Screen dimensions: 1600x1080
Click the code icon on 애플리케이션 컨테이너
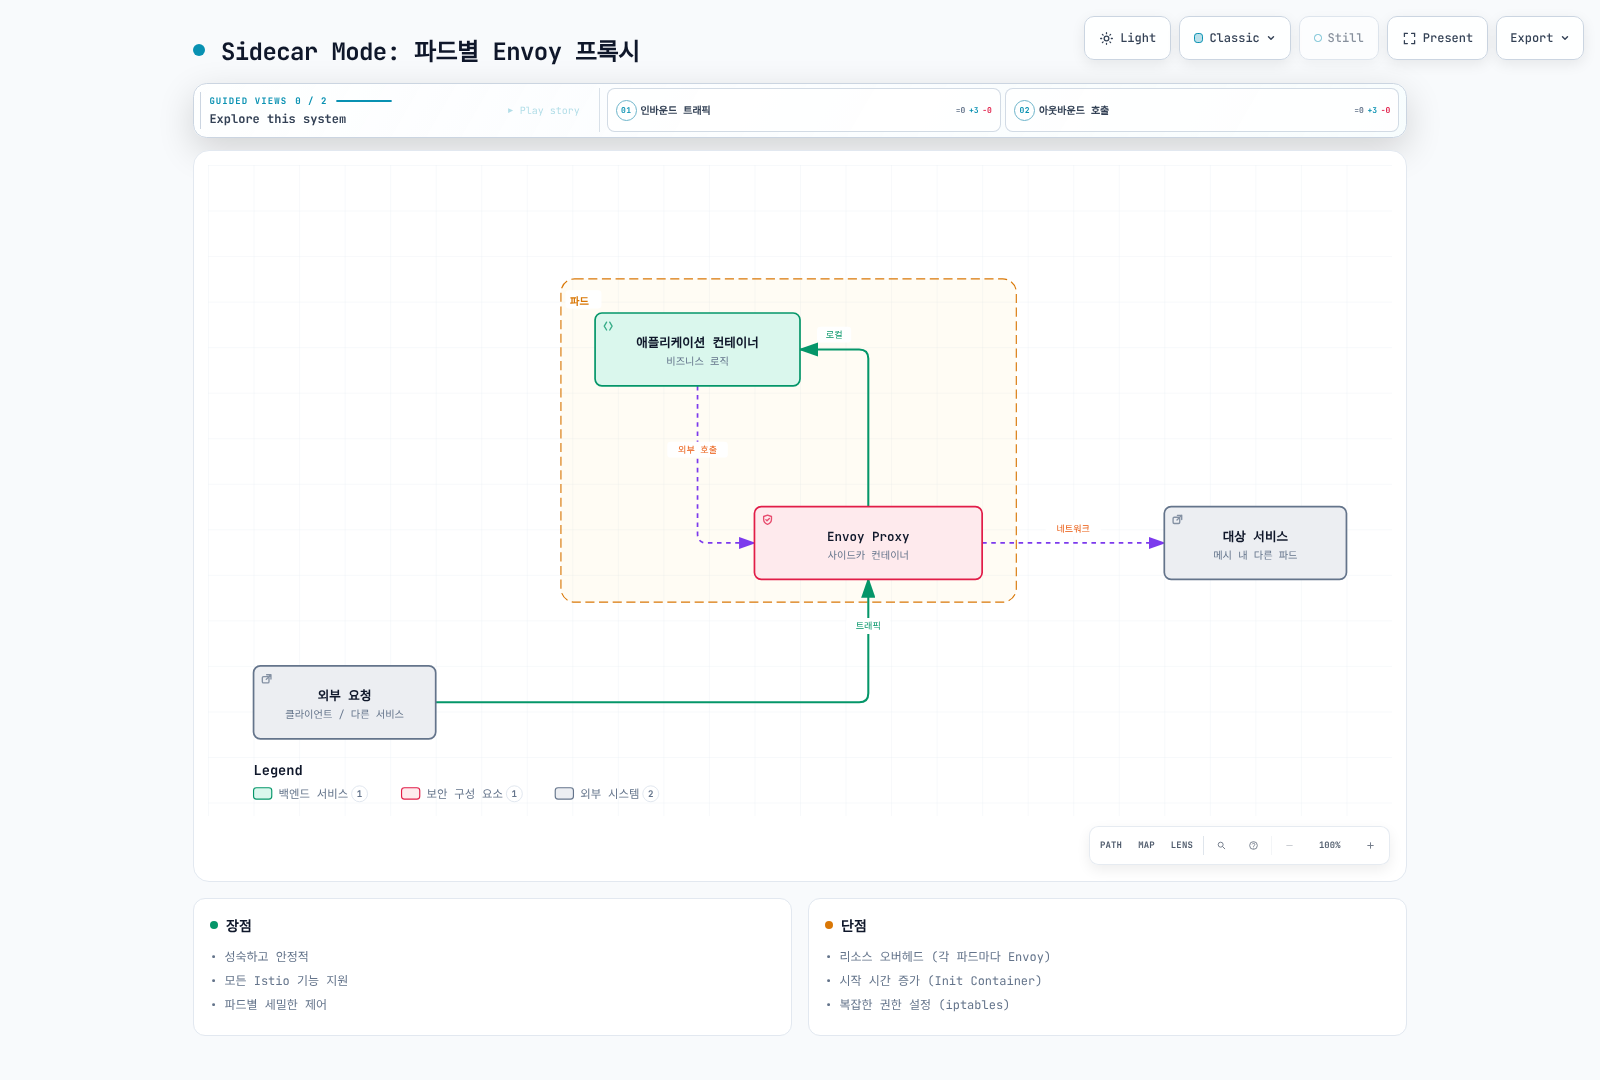[x=608, y=326]
